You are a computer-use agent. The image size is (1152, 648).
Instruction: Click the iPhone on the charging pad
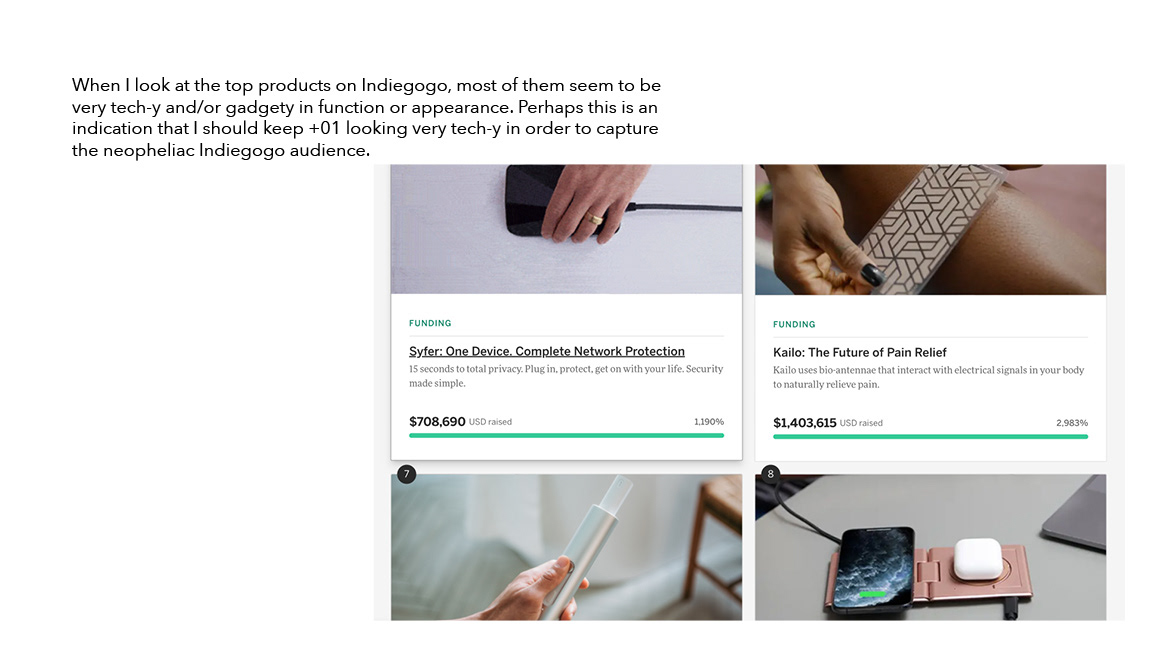point(874,567)
